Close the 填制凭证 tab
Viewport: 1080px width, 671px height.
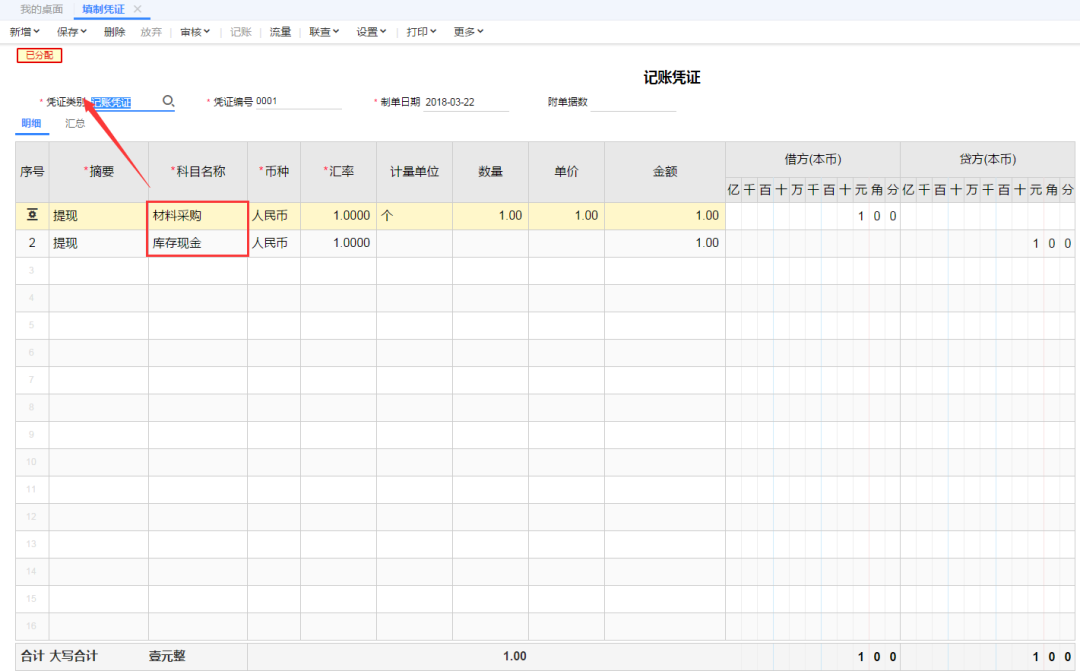[x=138, y=9]
